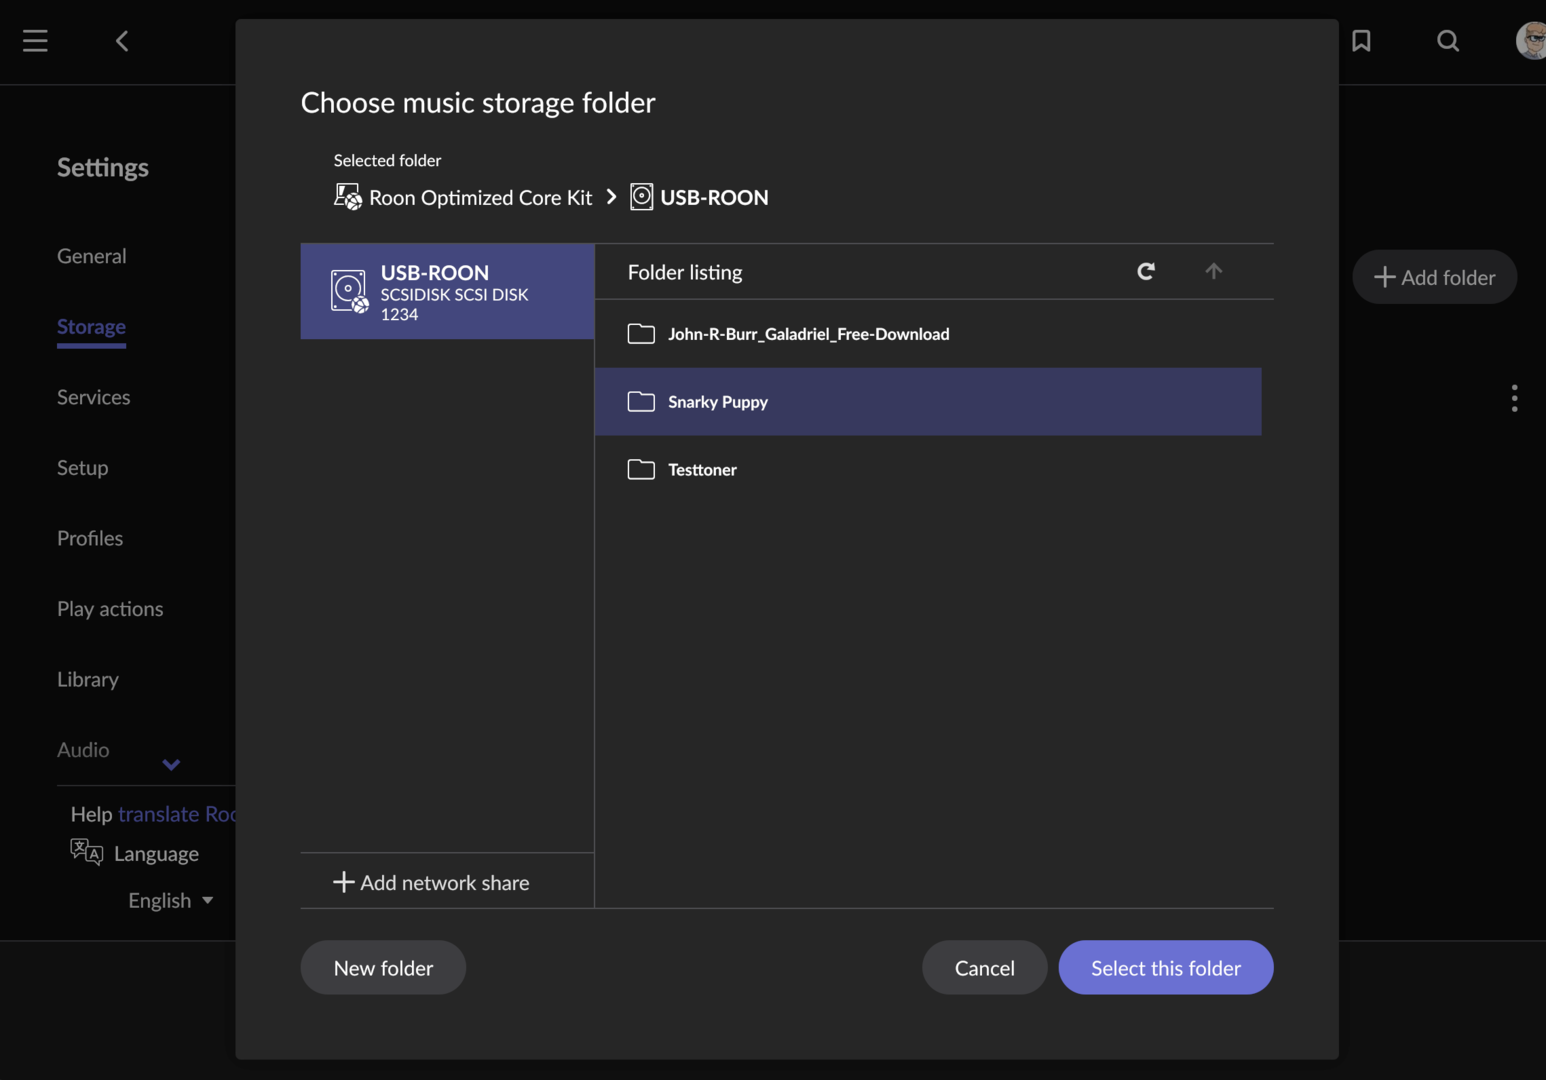1546x1080 pixels.
Task: Click the user profile avatar
Action: (1531, 41)
